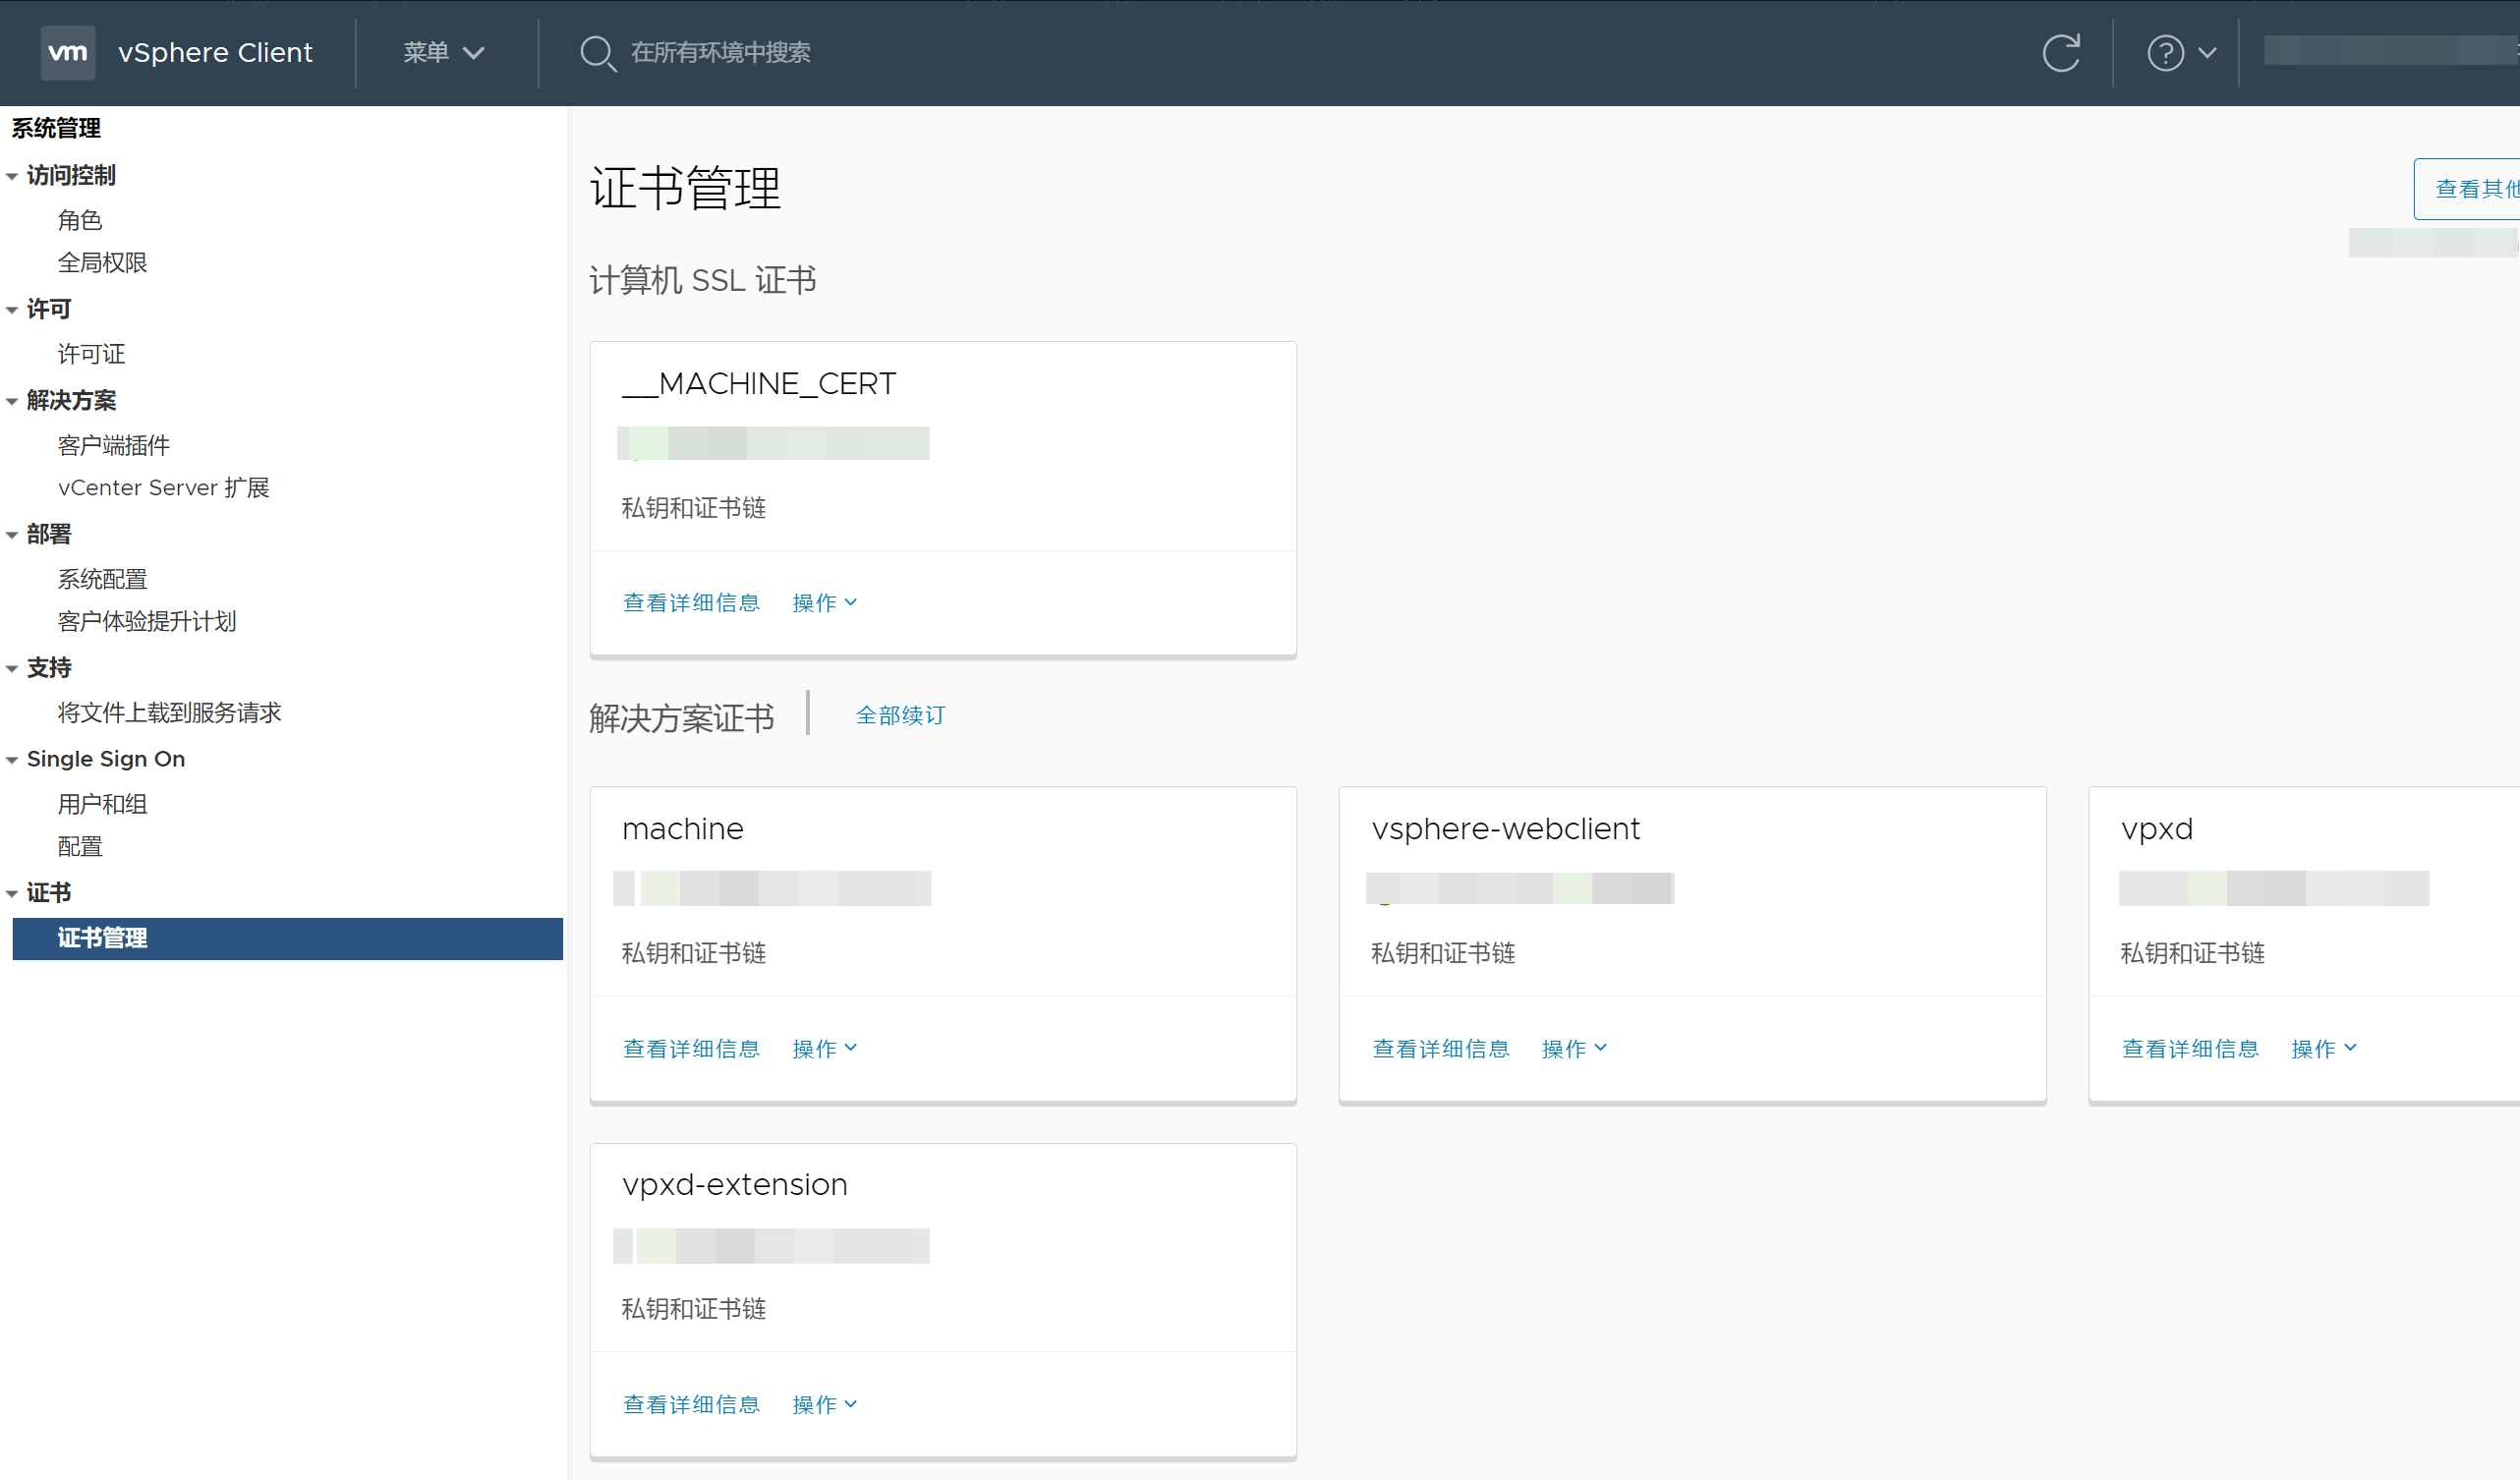Click the vSphere Client vm logo
Viewport: 2520px width, 1480px height.
(x=67, y=52)
